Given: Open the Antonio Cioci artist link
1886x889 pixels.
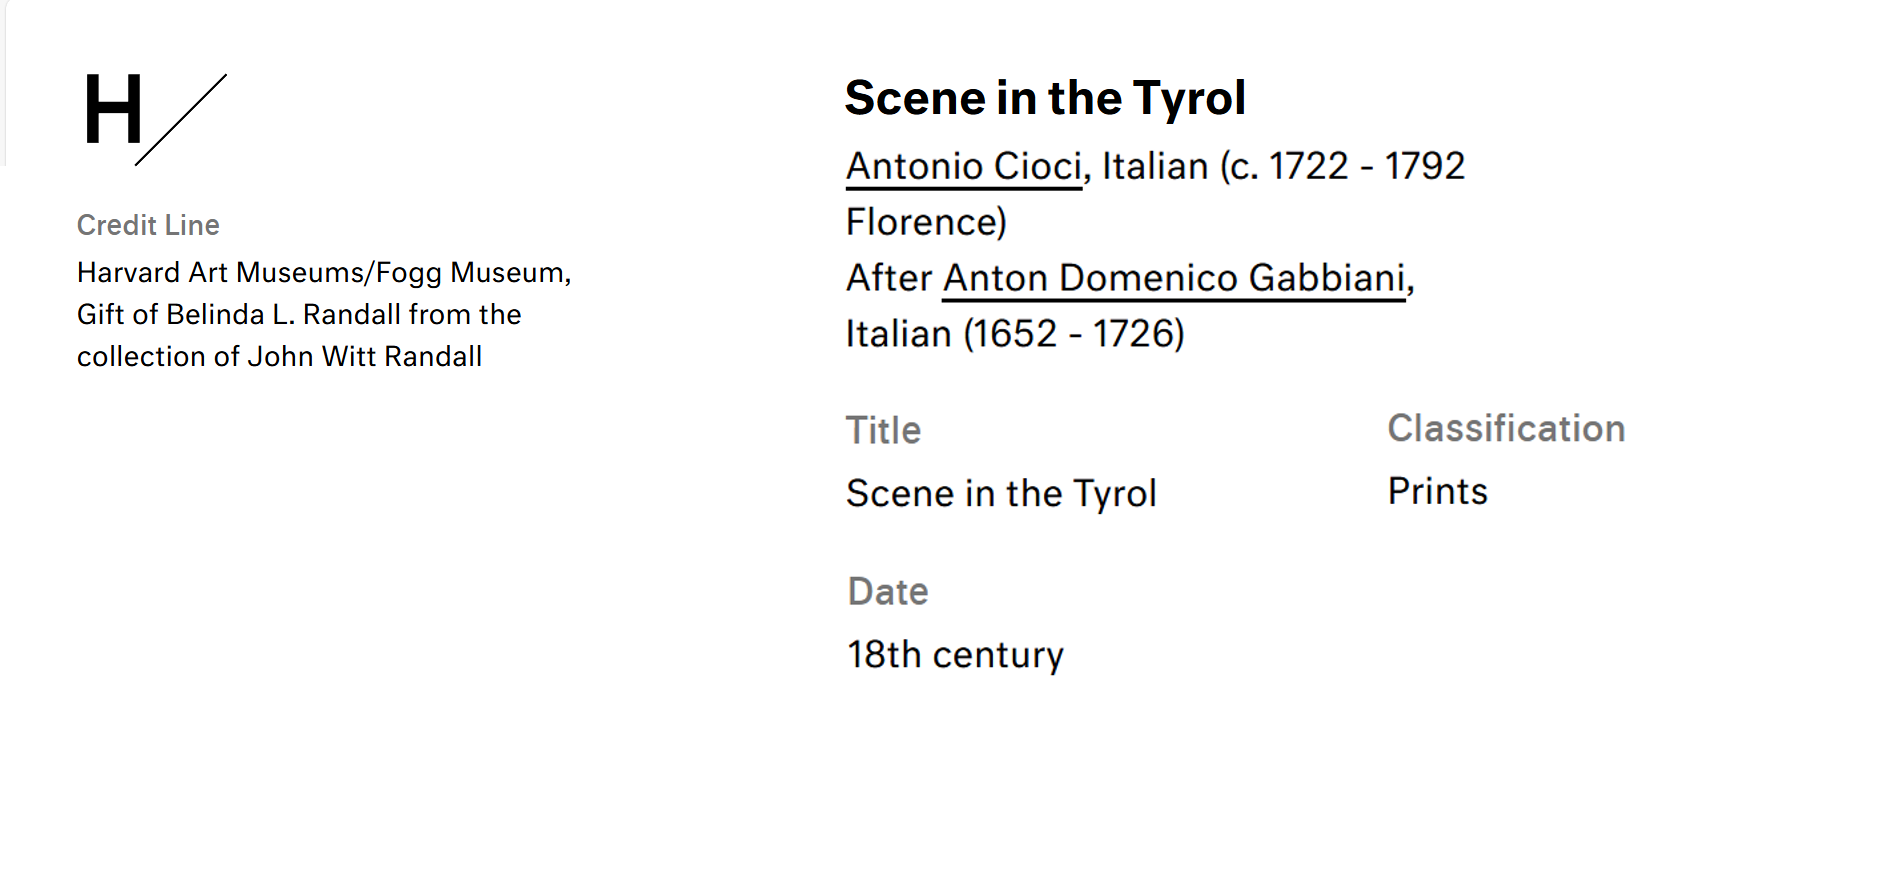Looking at the screenshot, I should tap(964, 166).
